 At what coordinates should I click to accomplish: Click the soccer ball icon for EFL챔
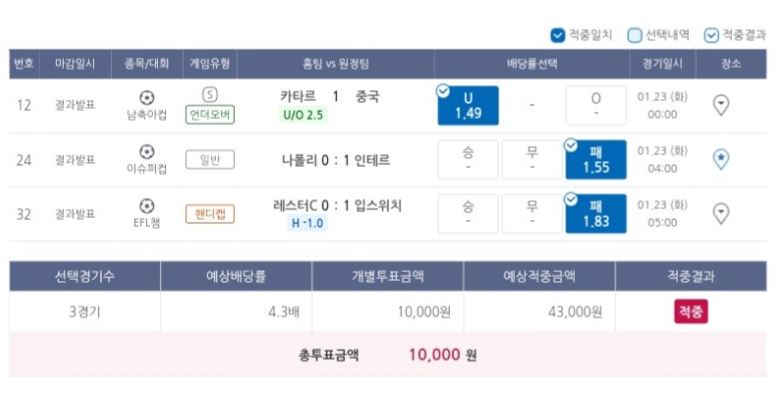(146, 206)
